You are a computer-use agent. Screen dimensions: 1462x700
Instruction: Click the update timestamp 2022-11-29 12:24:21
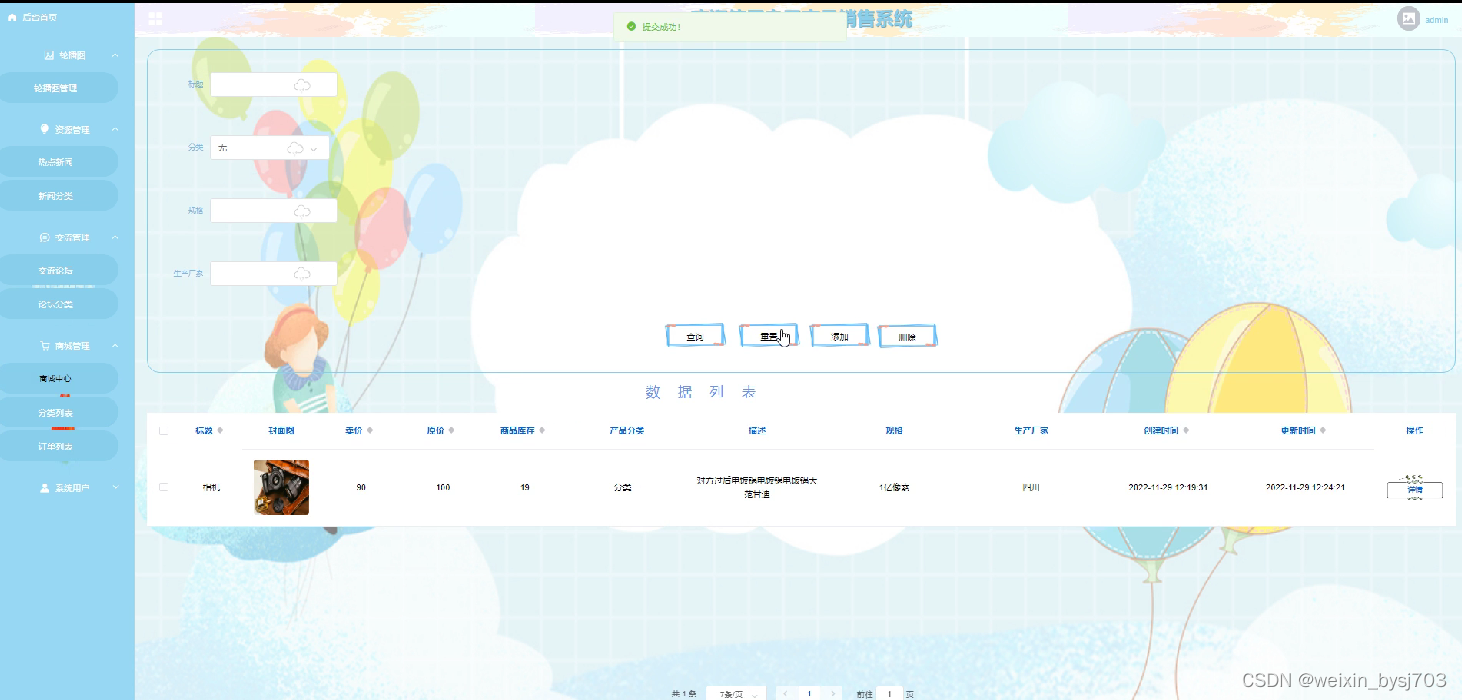[x=1305, y=487]
